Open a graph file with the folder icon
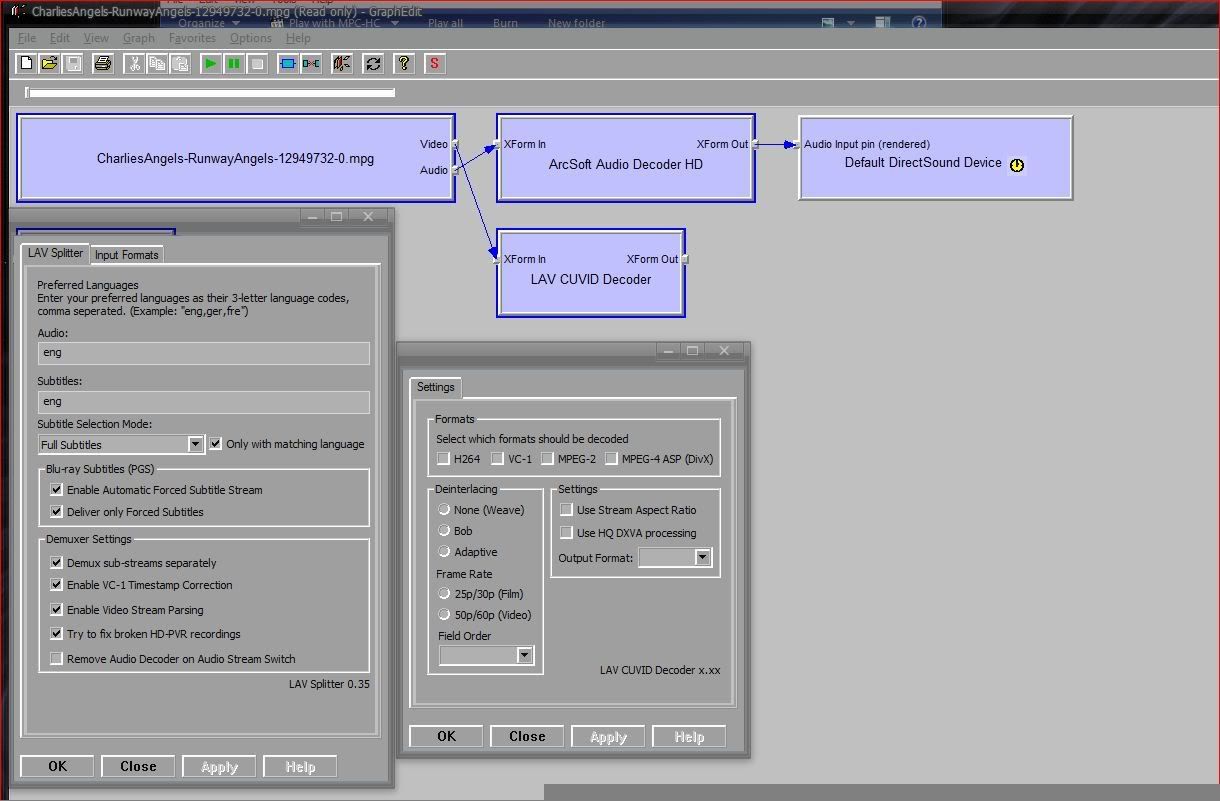This screenshot has height=801, width=1220. [49, 64]
